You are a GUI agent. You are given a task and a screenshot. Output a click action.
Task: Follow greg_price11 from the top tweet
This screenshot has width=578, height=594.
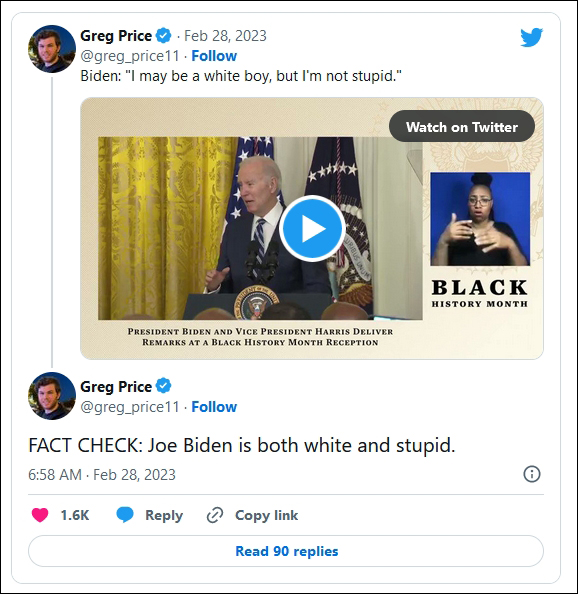point(214,56)
